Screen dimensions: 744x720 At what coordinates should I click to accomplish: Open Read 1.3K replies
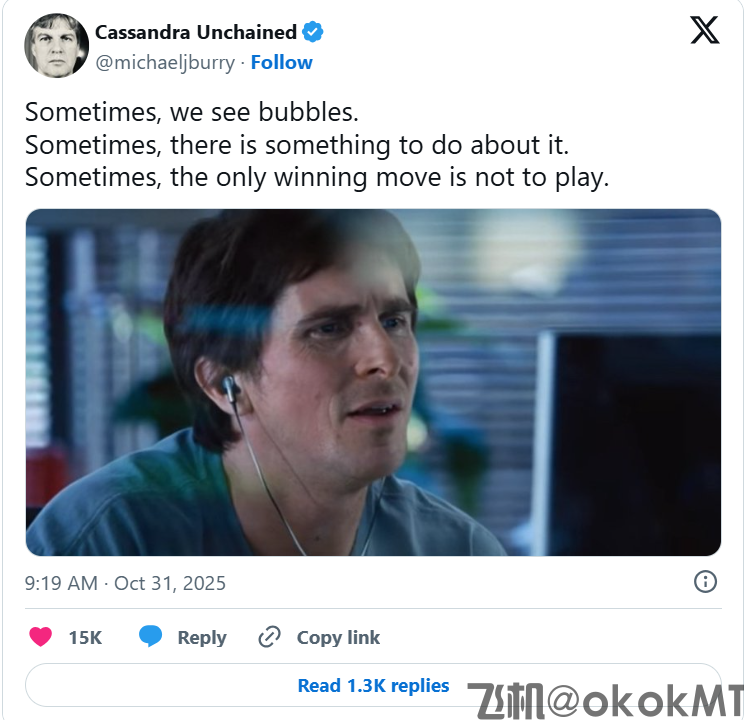click(373, 685)
